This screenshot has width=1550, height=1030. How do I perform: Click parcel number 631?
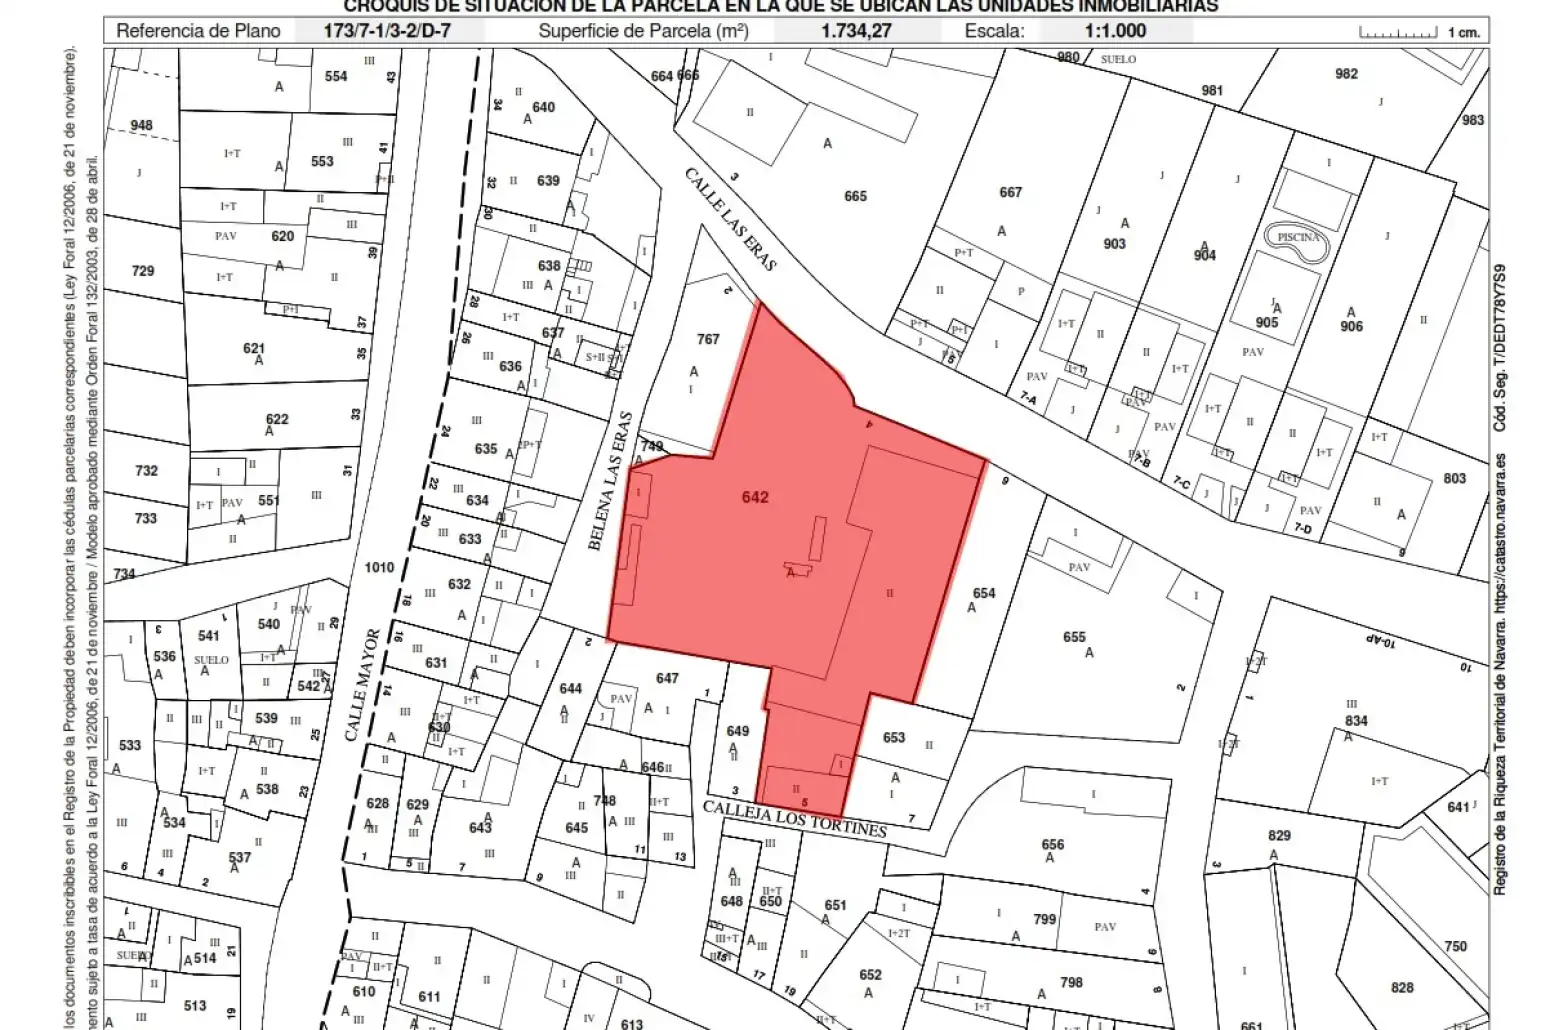click(436, 662)
